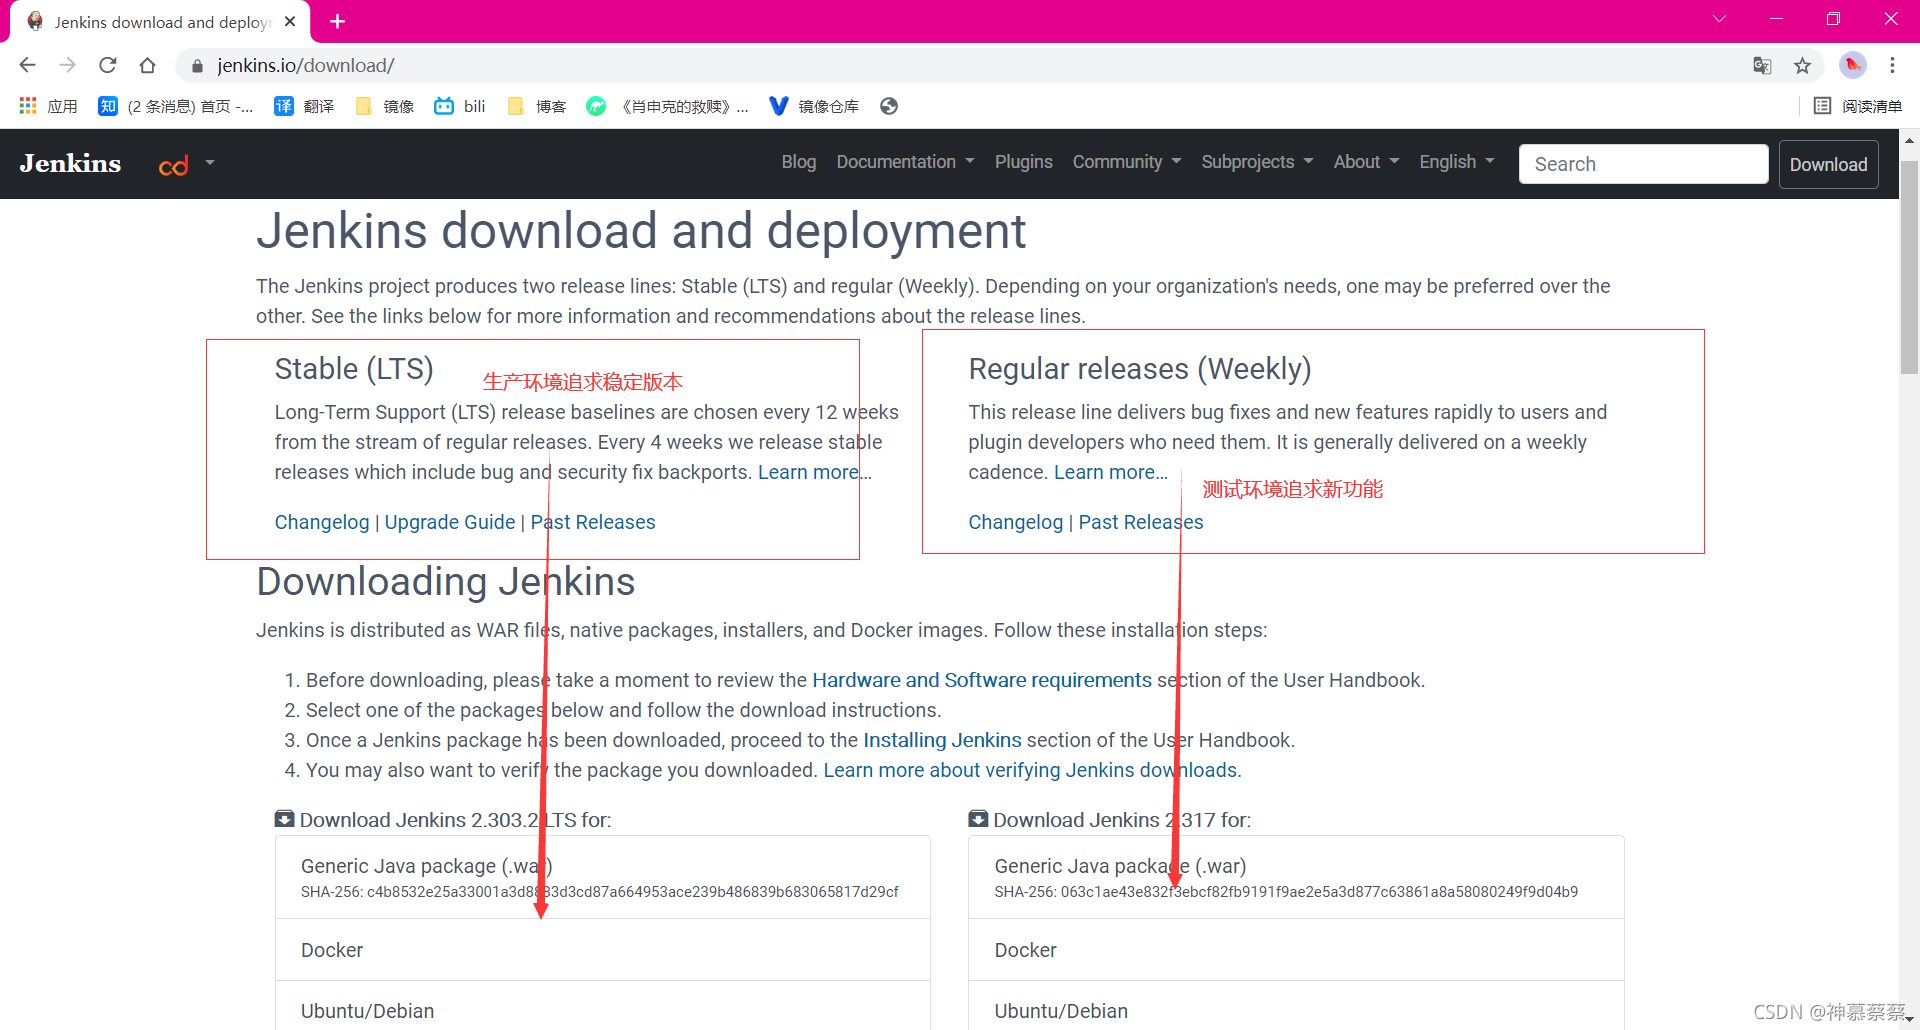Viewport: 1920px width, 1030px height.
Task: Select Docker under Jenkins 2.303.2 LTS
Action: (x=602, y=950)
